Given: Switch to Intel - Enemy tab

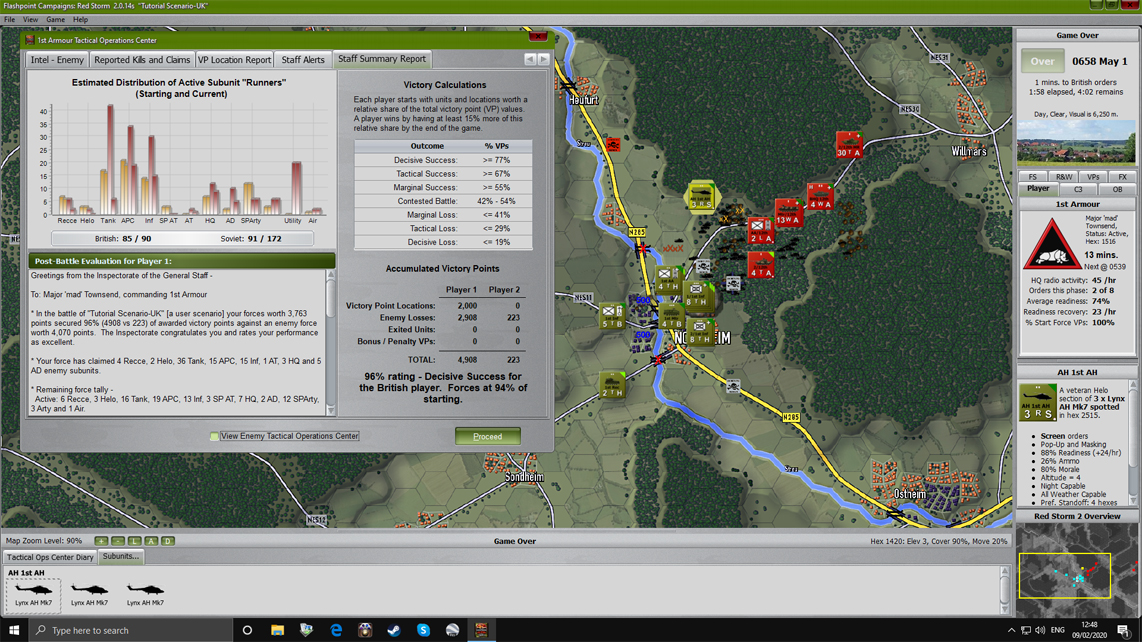Looking at the screenshot, I should pyautogui.click(x=57, y=60).
